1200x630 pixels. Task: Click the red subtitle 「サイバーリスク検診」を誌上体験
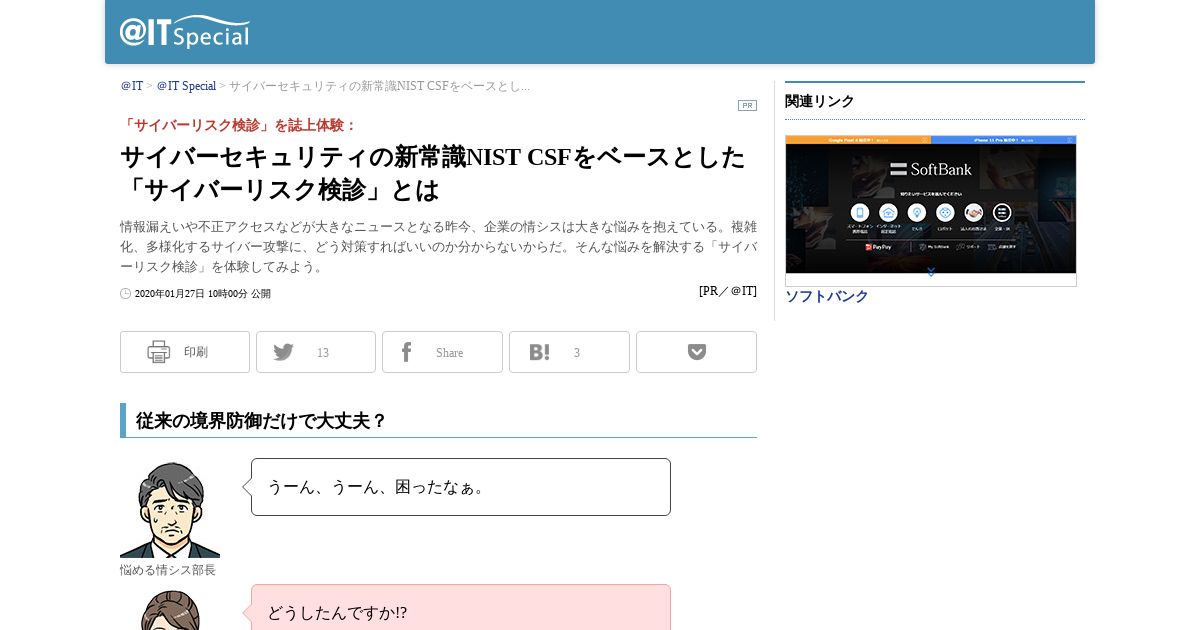click(239, 125)
